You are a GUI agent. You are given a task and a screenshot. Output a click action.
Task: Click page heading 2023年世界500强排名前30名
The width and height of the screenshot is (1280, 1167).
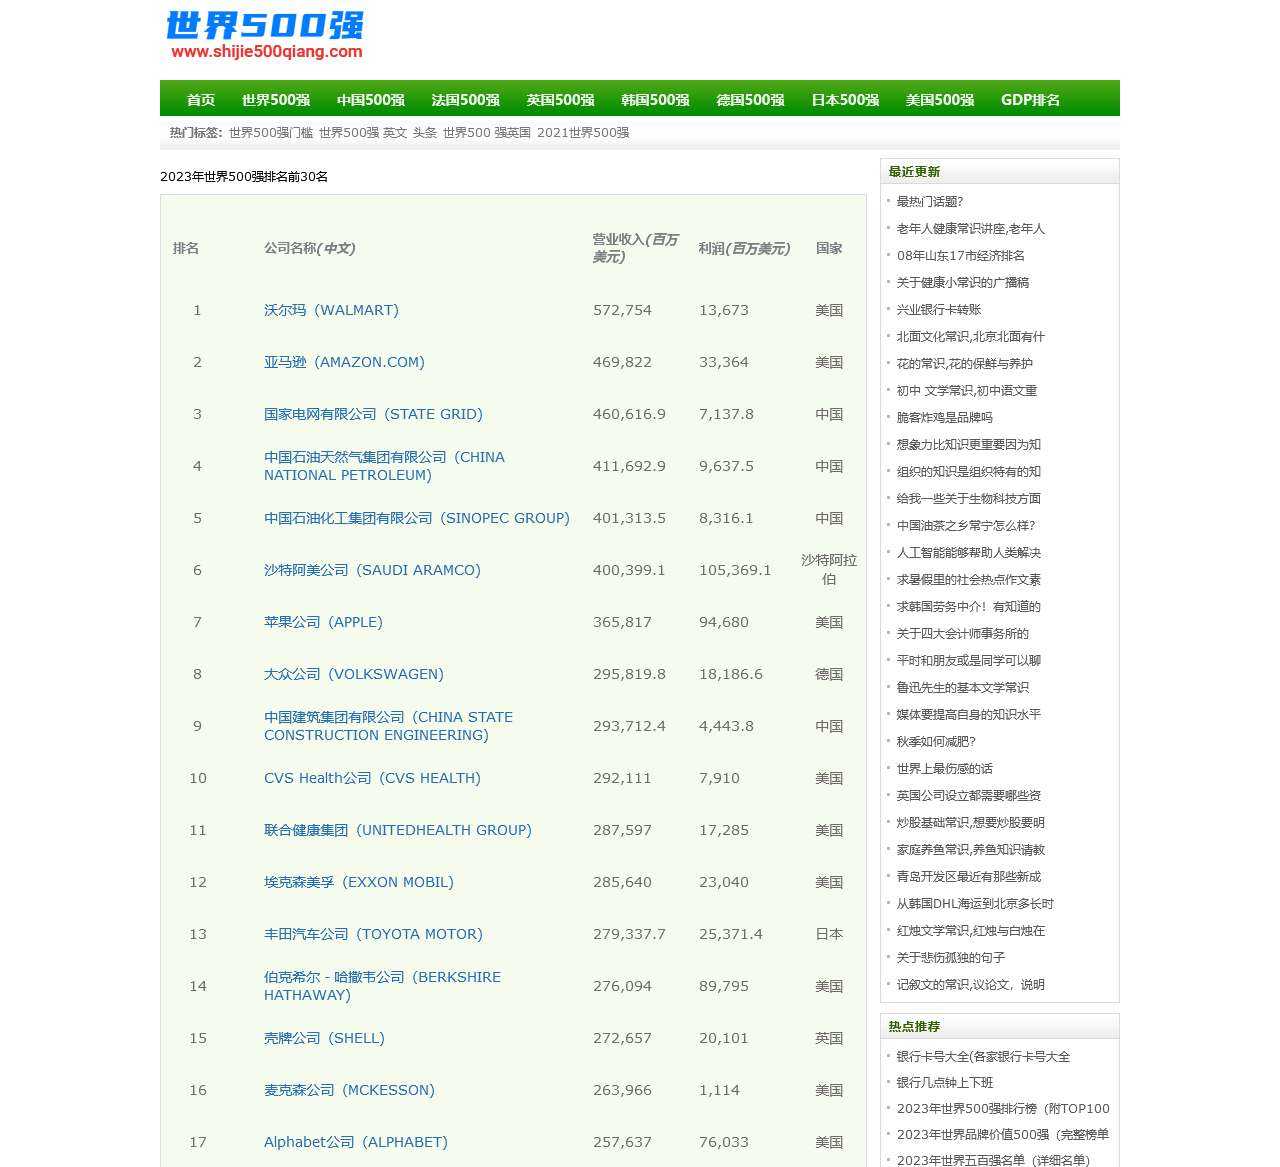point(244,176)
